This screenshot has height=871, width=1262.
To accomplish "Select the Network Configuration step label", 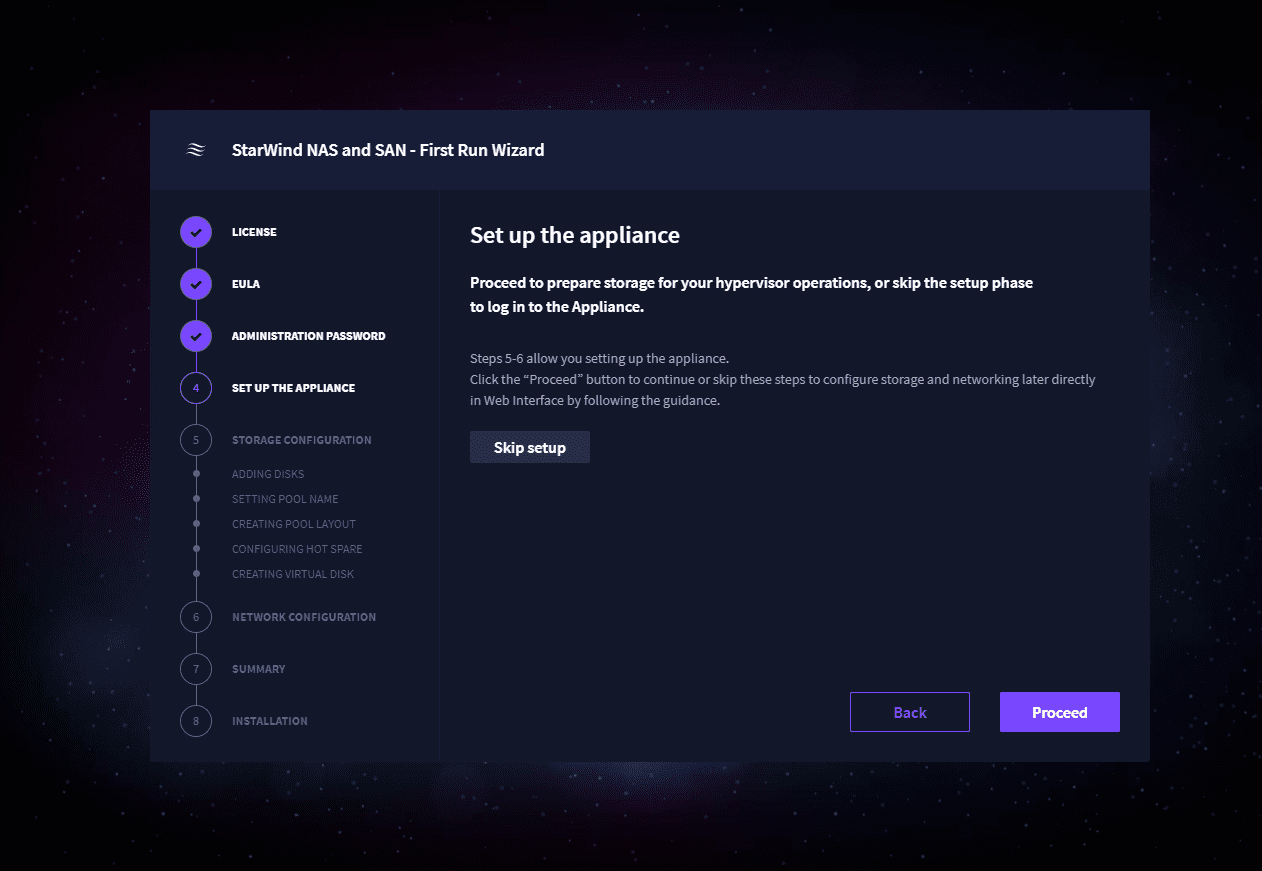I will 304,617.
